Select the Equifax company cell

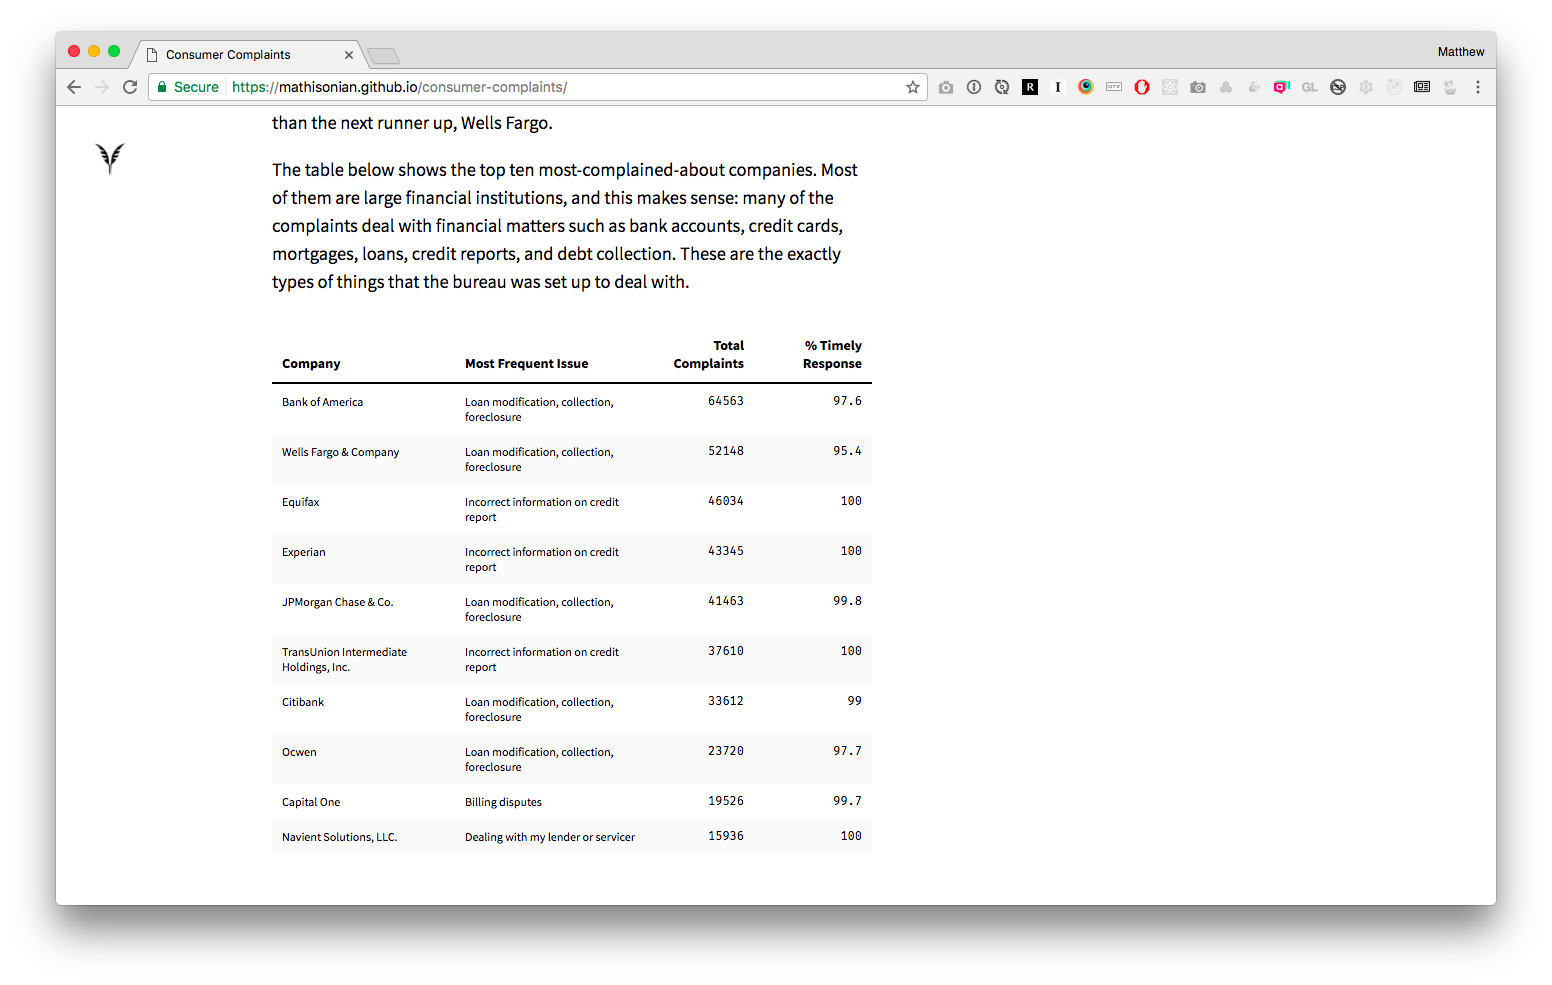300,502
